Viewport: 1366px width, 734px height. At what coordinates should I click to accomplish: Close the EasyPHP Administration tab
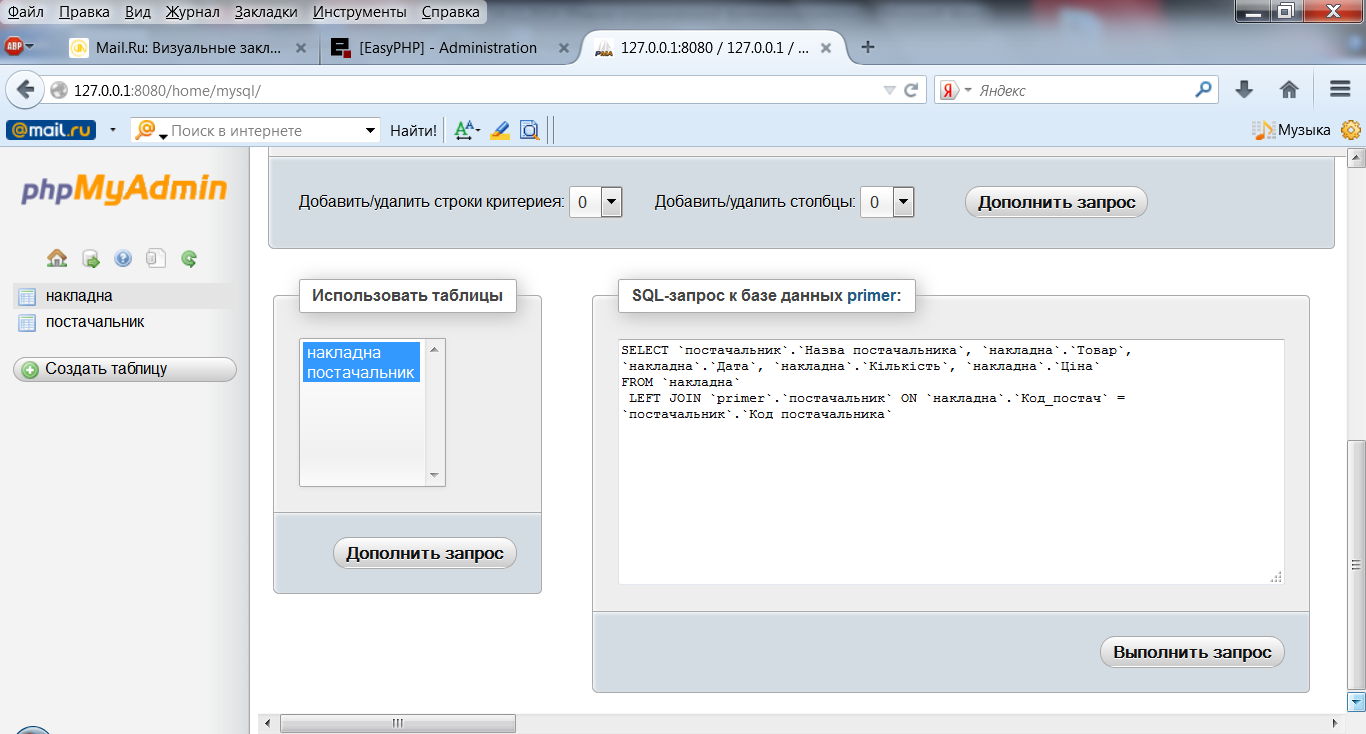[564, 48]
